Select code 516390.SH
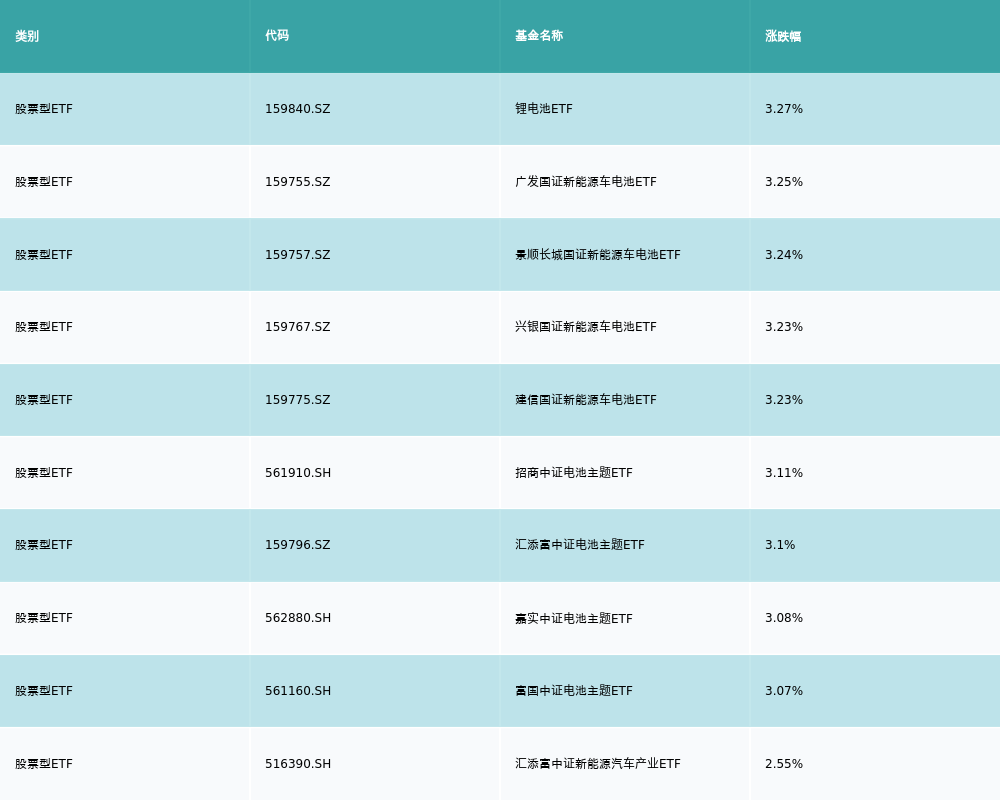The height and width of the screenshot is (800, 1000). 298,764
